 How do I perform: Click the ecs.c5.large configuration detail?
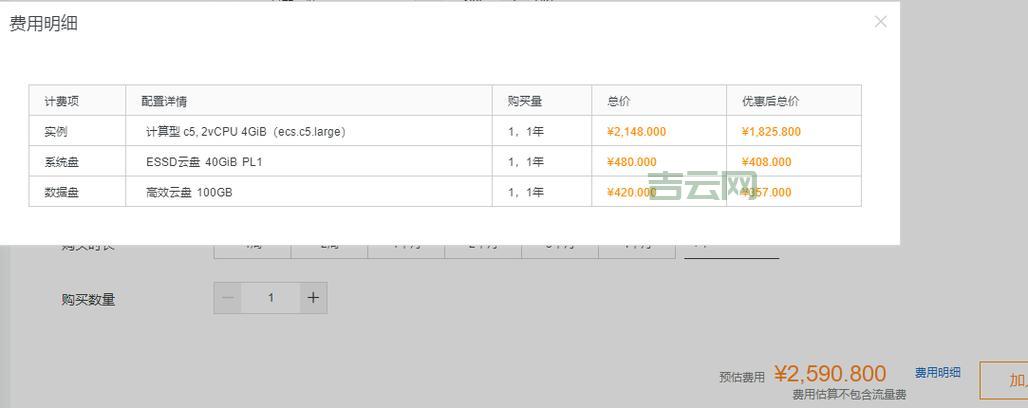coord(245,132)
